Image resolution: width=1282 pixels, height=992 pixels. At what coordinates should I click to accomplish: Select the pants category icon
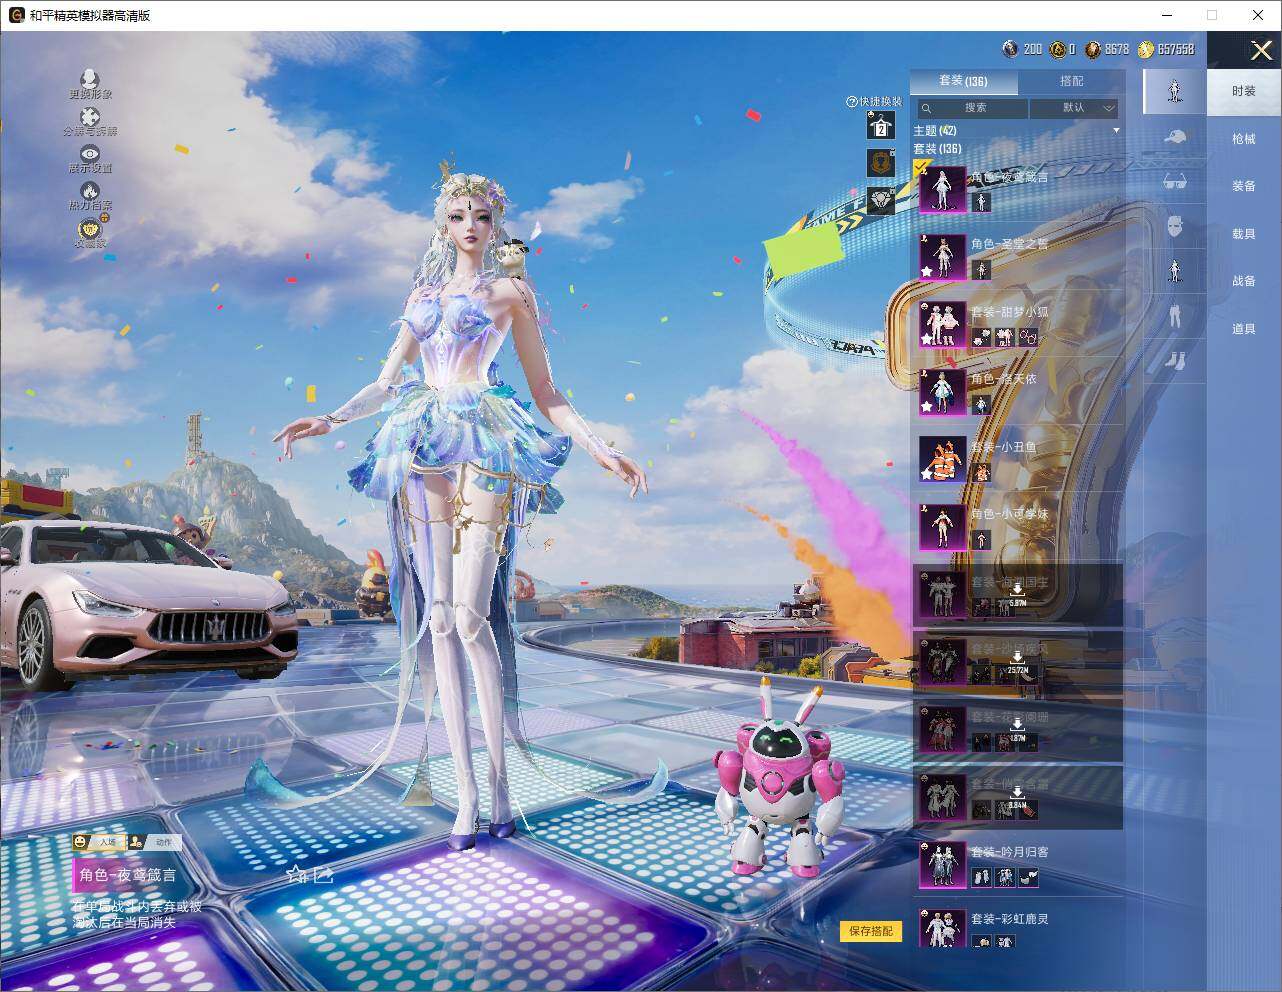tap(1175, 316)
